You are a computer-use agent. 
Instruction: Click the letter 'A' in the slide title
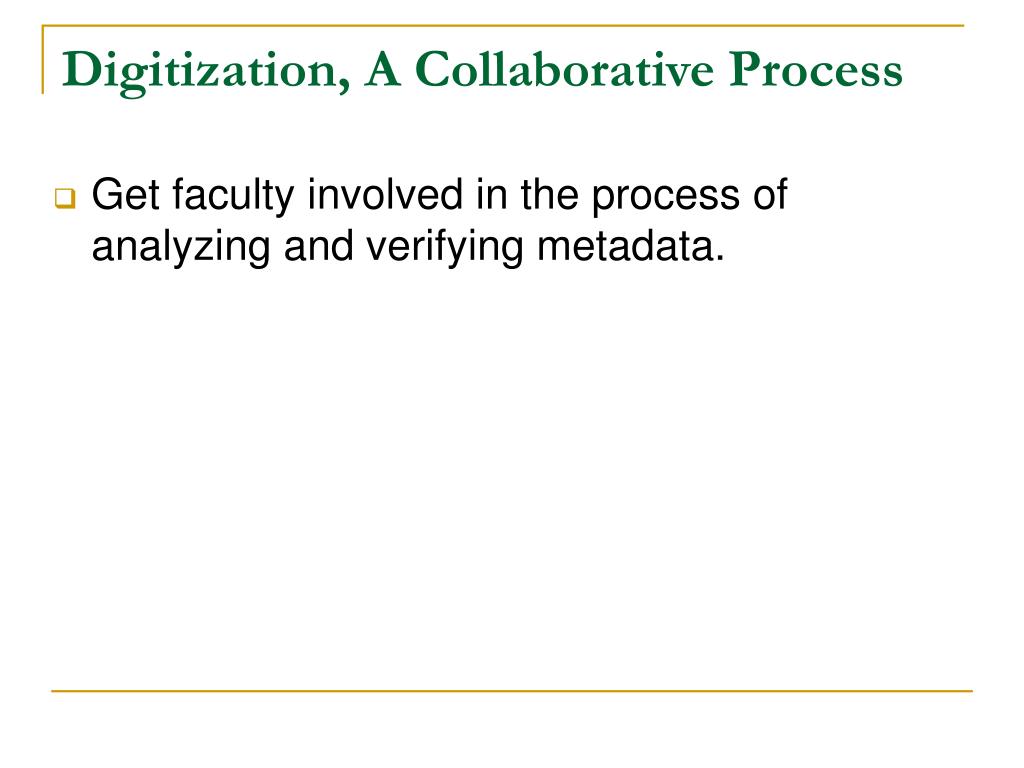[382, 69]
